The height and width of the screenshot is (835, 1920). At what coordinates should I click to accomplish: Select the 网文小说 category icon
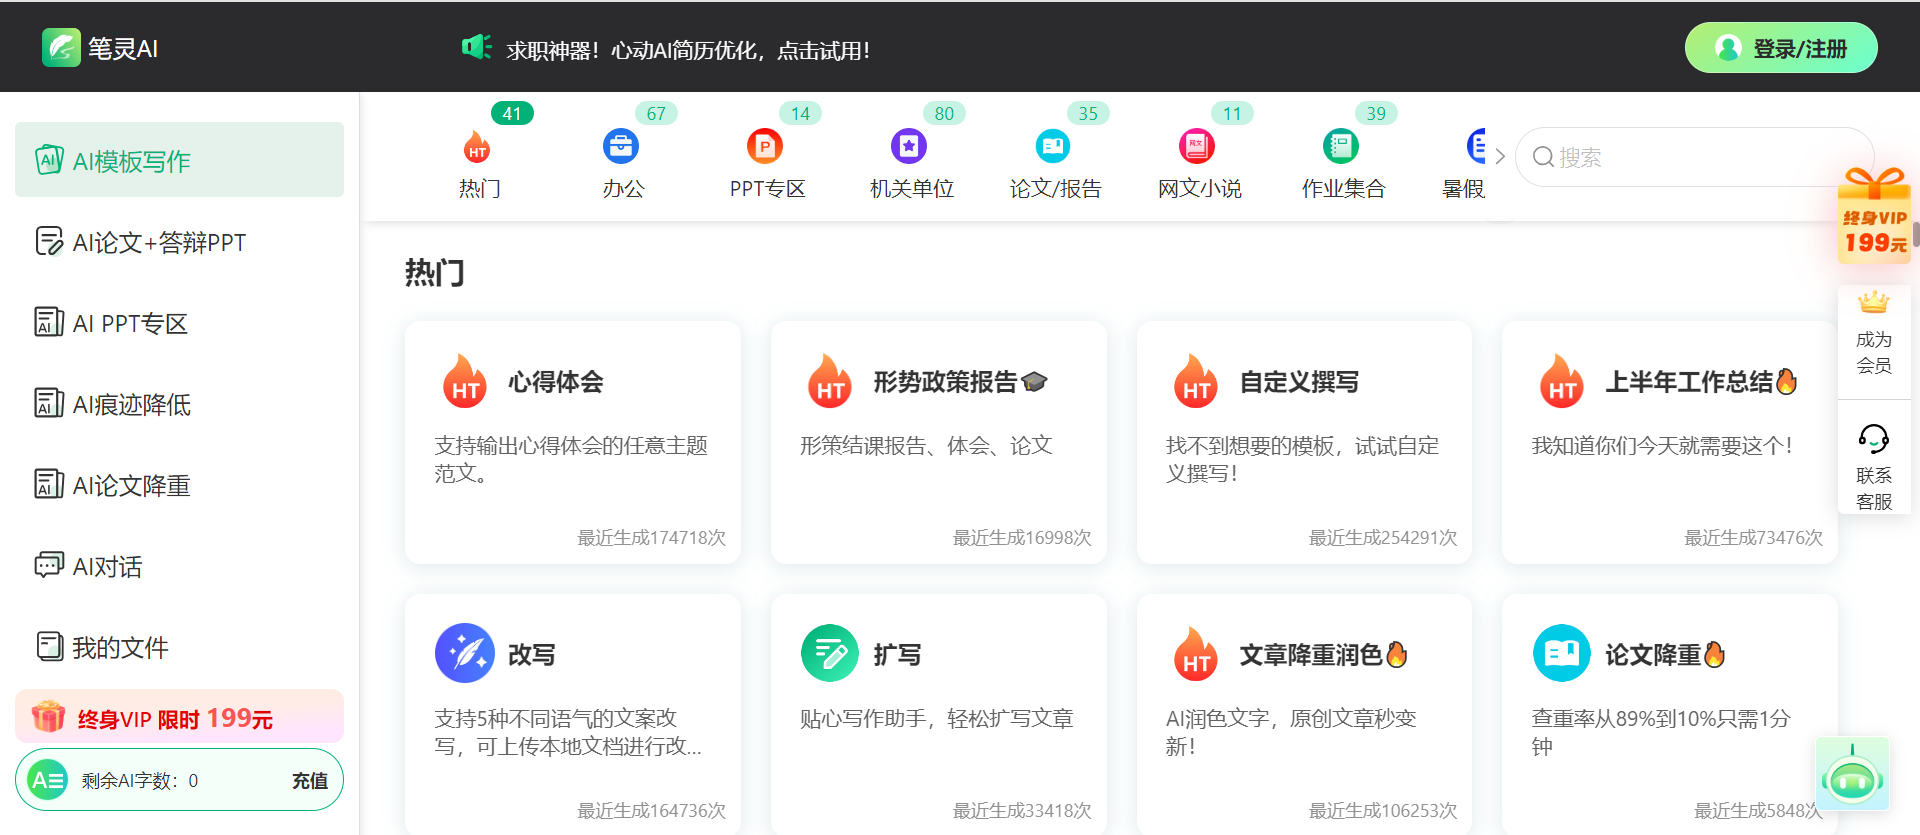pos(1197,146)
